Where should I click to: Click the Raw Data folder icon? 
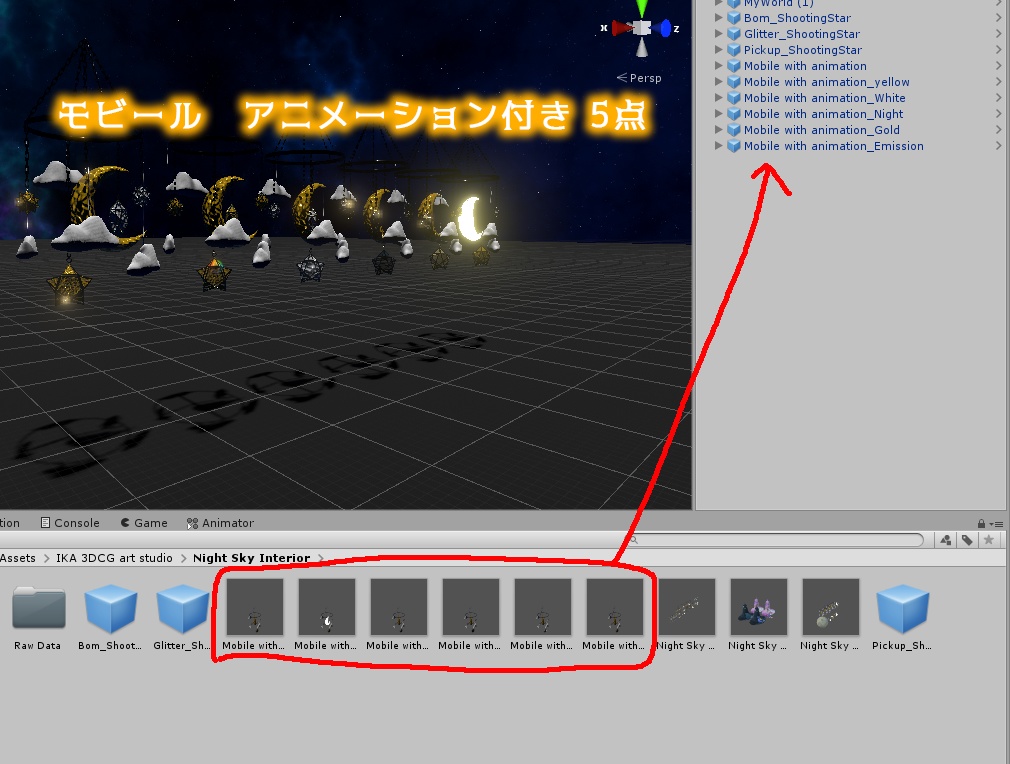click(37, 606)
